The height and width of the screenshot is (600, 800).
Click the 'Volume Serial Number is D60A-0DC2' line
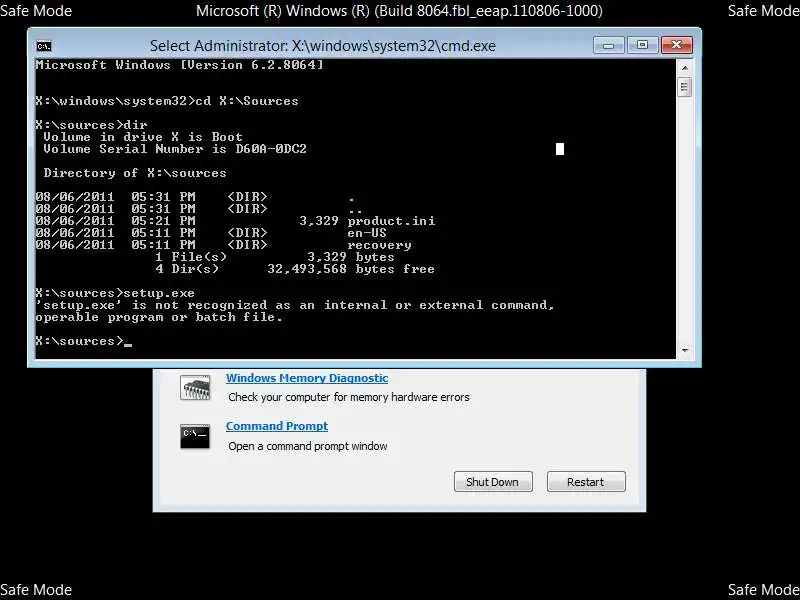tap(174, 149)
